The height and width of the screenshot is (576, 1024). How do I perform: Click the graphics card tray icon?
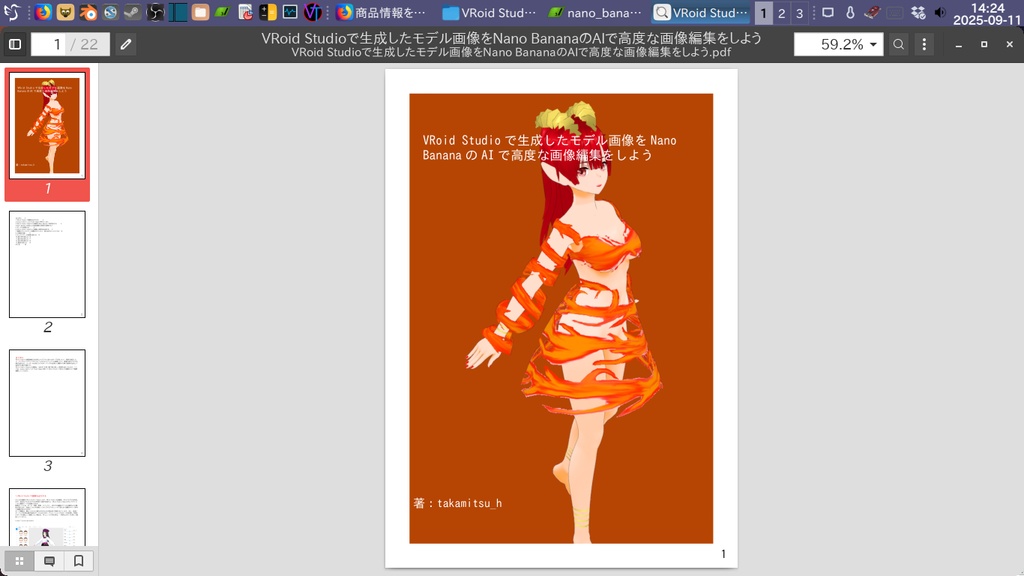(x=872, y=12)
